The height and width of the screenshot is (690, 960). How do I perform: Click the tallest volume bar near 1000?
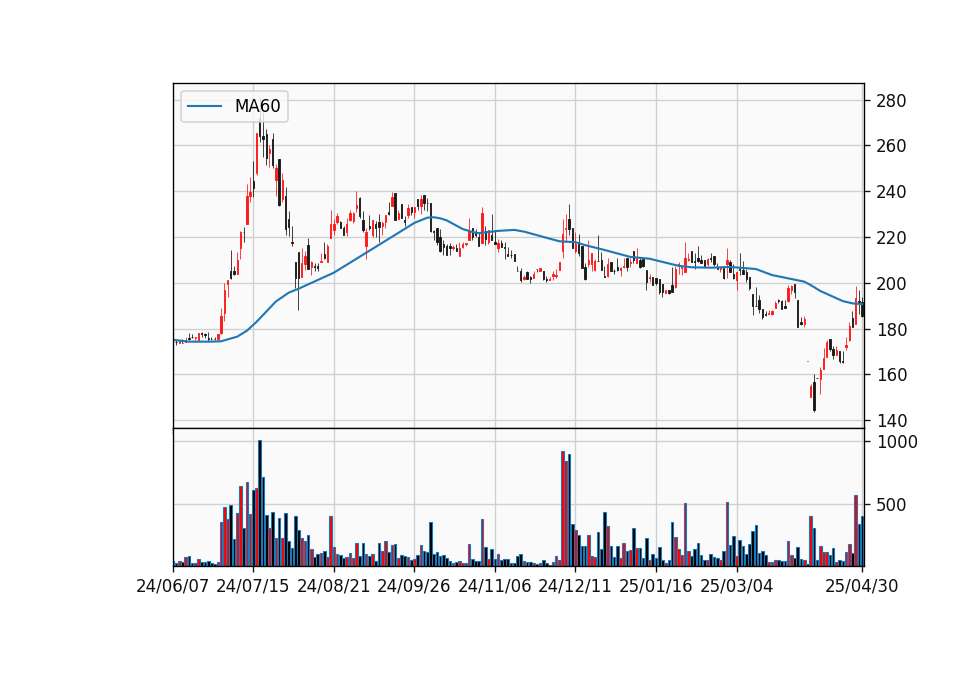[260, 503]
